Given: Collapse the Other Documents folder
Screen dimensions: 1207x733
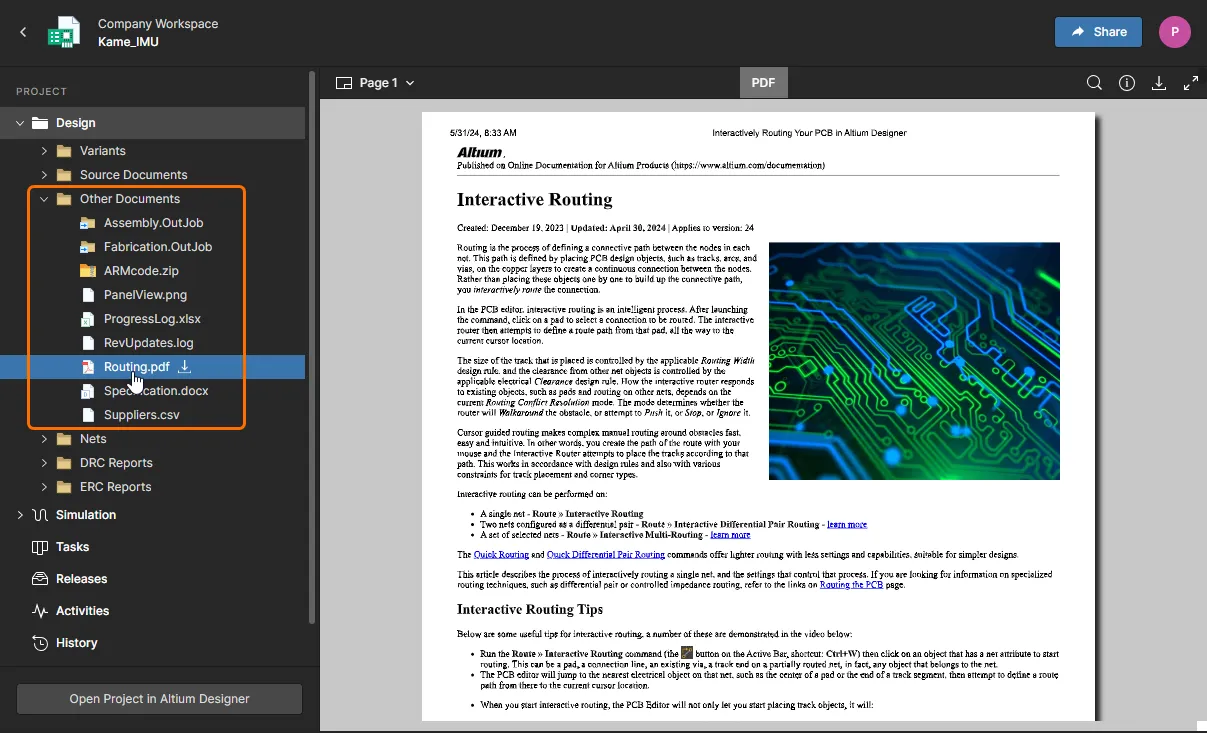Looking at the screenshot, I should coord(44,199).
